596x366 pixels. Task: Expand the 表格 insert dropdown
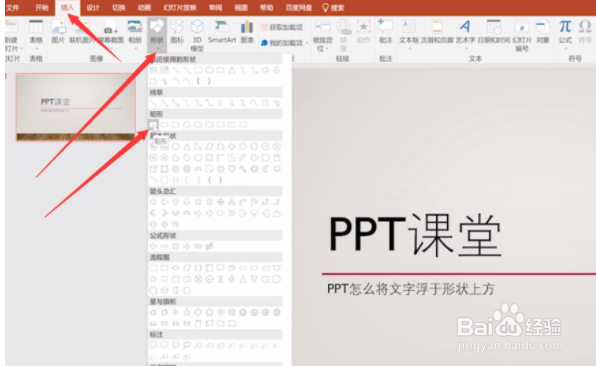[x=36, y=35]
